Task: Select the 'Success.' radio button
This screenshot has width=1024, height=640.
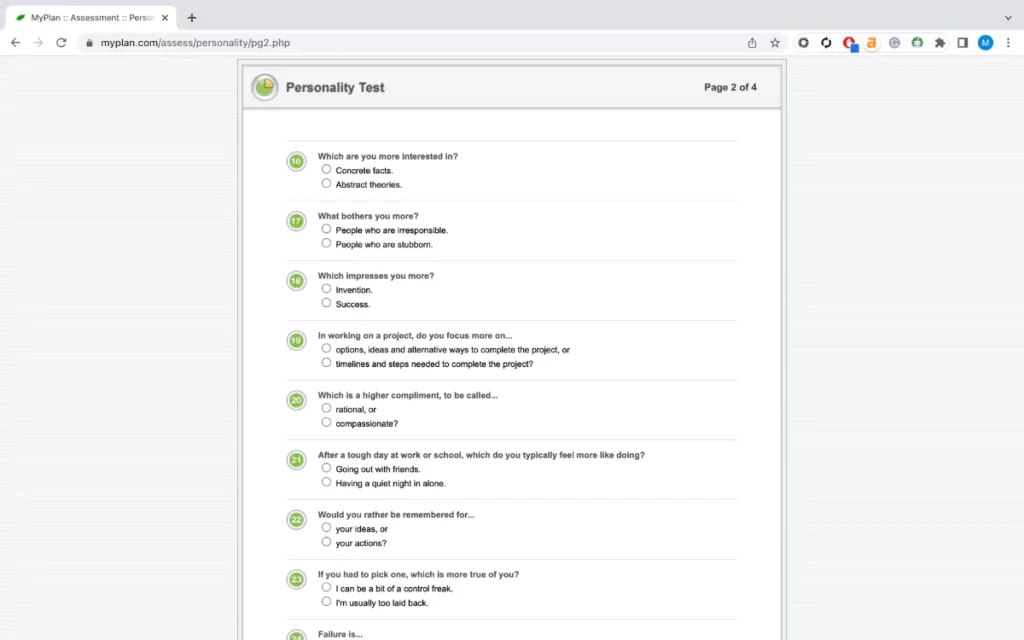Action: click(326, 303)
